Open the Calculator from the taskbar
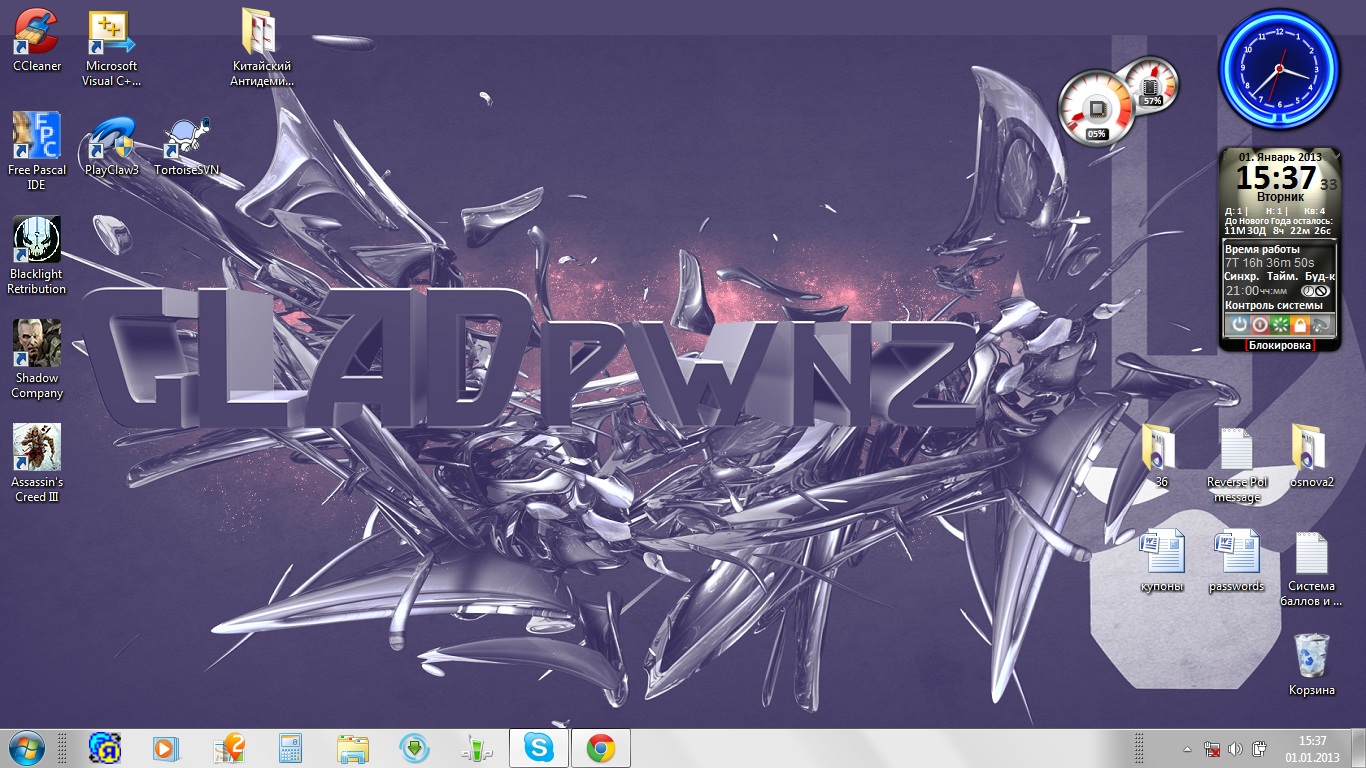Screen dimensions: 1366x768 coord(291,748)
